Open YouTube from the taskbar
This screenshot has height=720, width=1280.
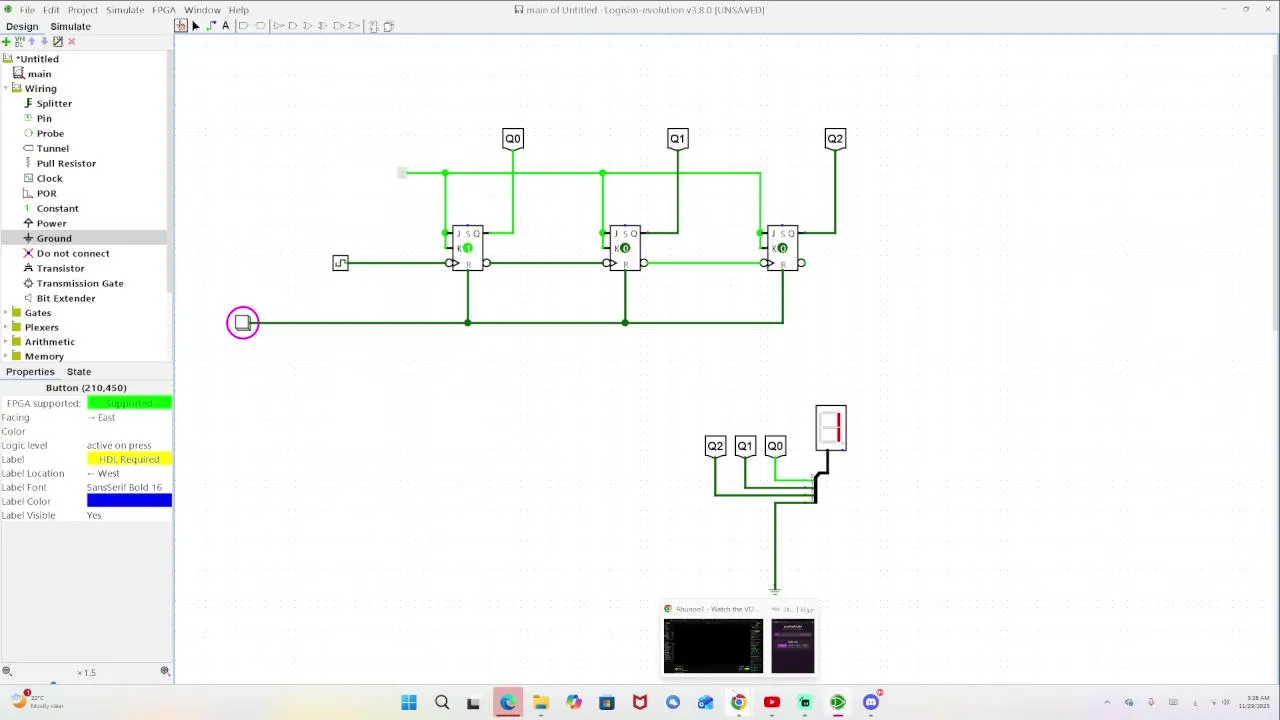[771, 703]
